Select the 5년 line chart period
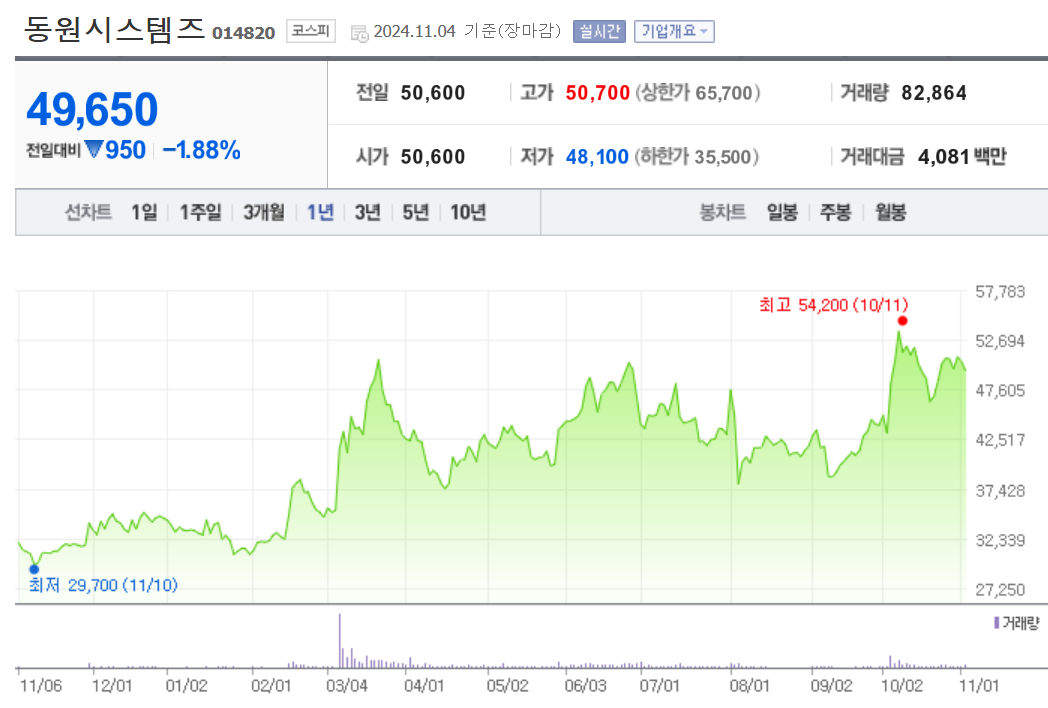1048x708 pixels. (416, 213)
